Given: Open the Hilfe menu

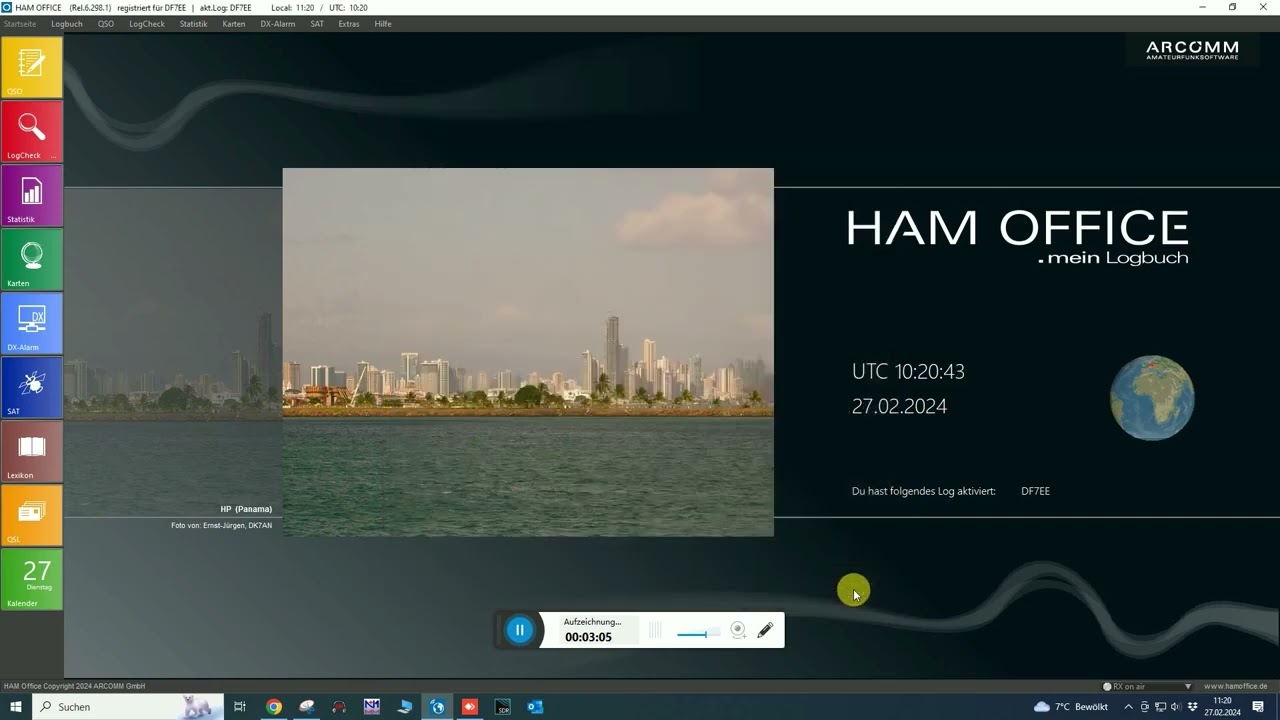Looking at the screenshot, I should point(383,24).
